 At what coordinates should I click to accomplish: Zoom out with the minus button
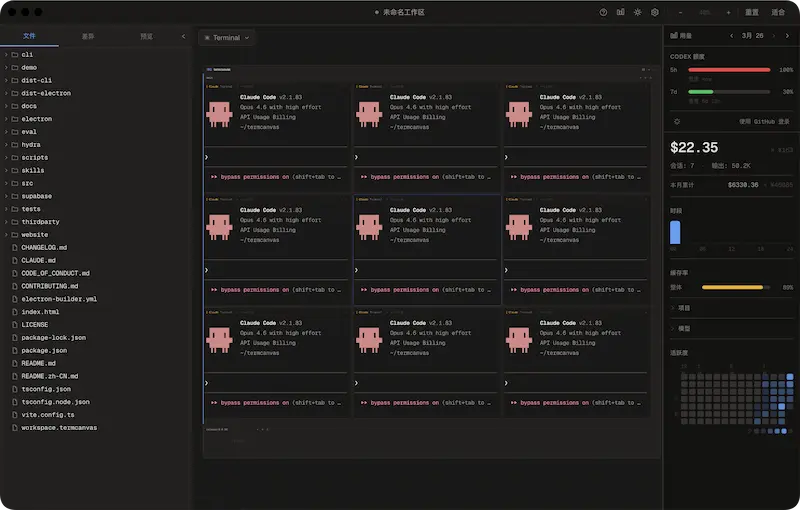click(681, 12)
